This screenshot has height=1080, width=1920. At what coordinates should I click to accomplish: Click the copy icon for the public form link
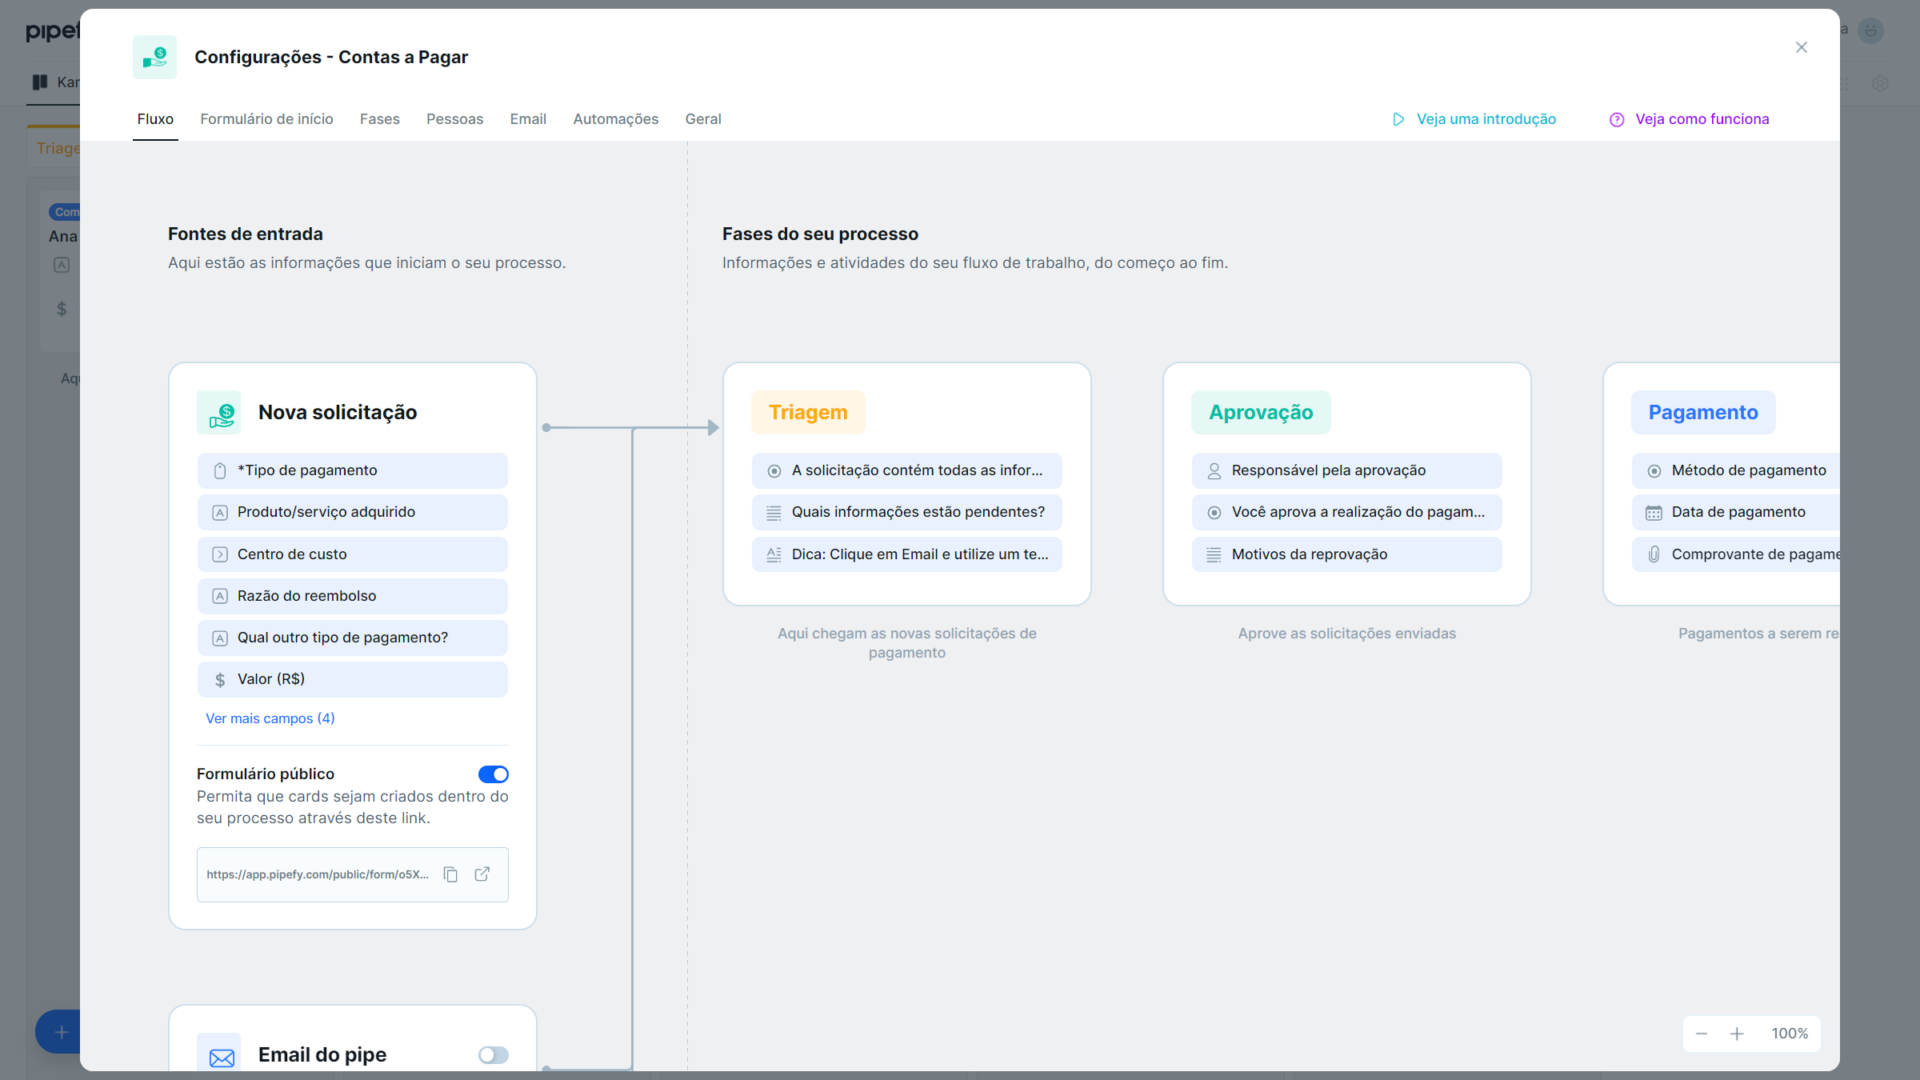[x=451, y=874]
